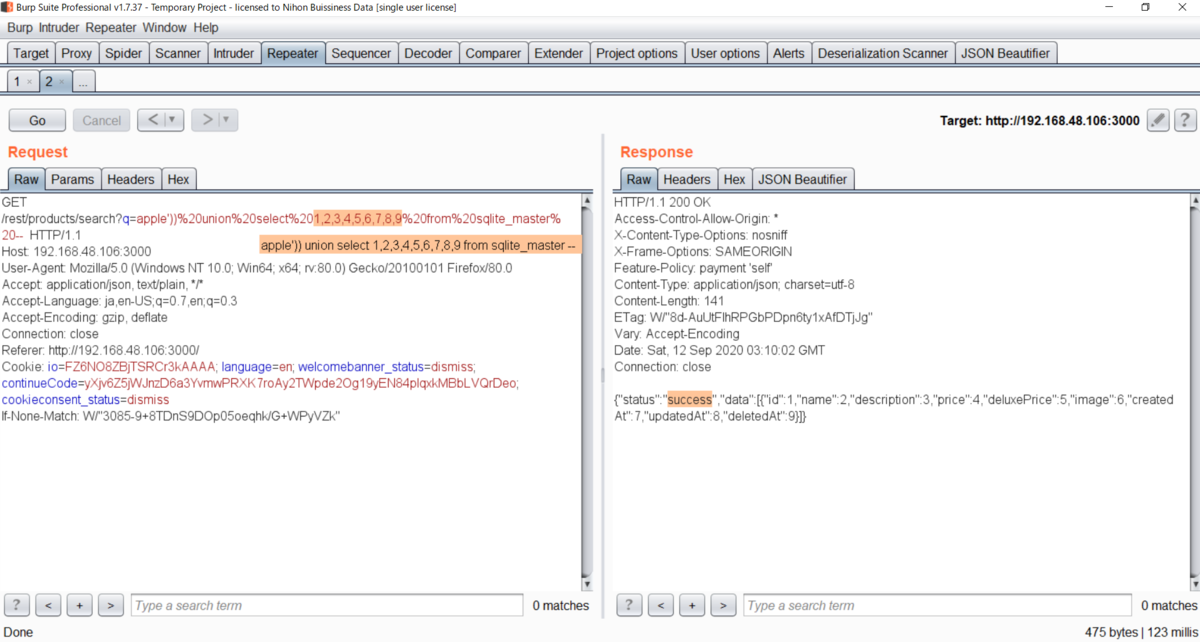The width and height of the screenshot is (1200, 642).
Task: Open the Burp menu
Action: click(18, 28)
